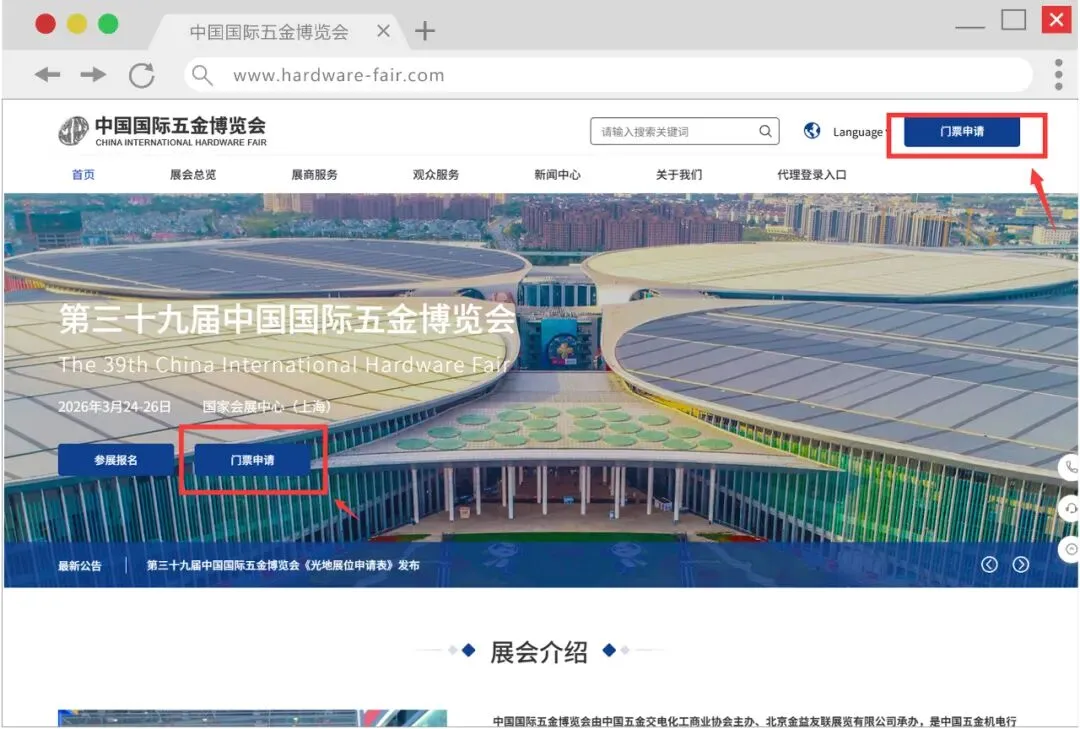Open the browser three-dot menu

[x=1058, y=75]
